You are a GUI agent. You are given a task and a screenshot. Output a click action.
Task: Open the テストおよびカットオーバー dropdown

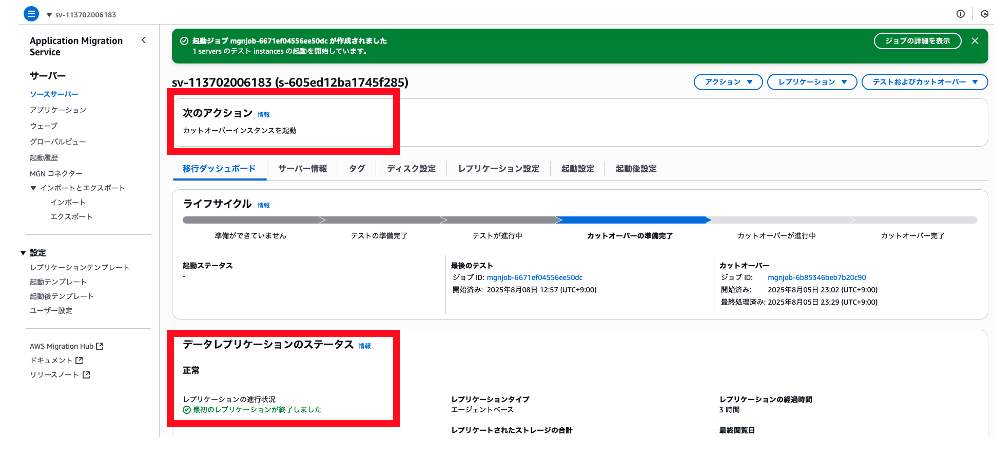[x=924, y=82]
